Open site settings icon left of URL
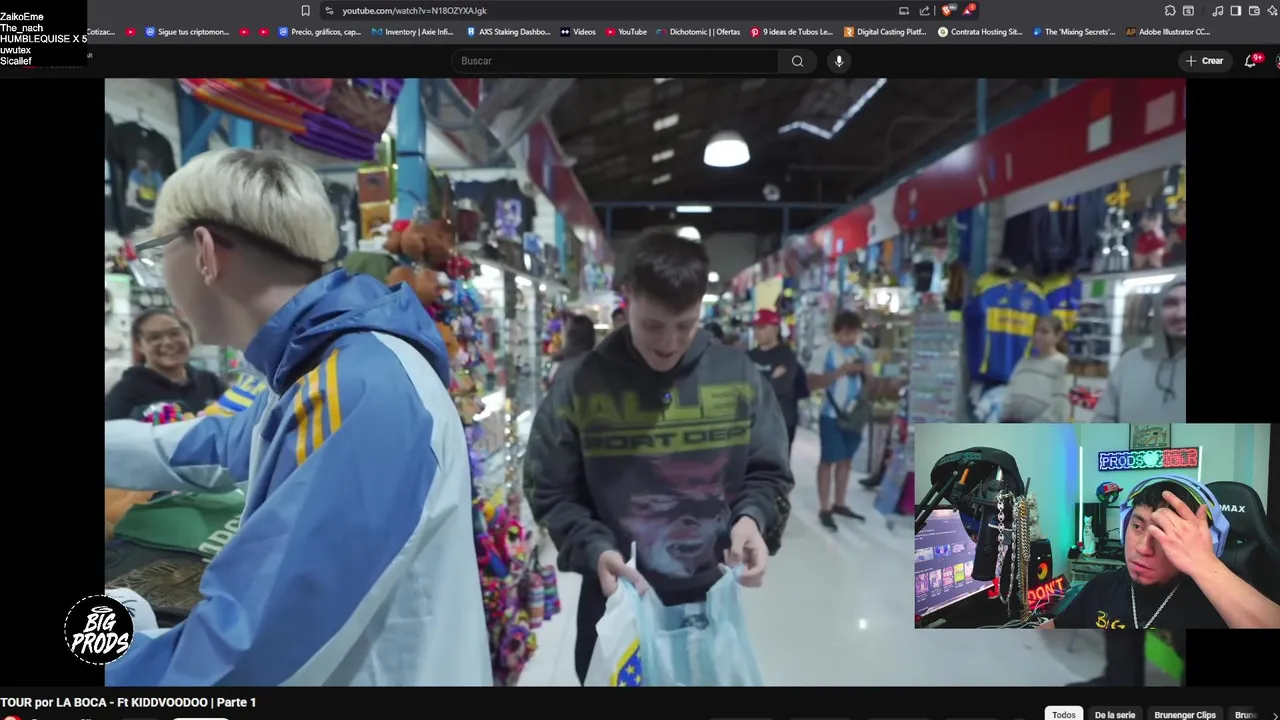The height and width of the screenshot is (720, 1280). pyautogui.click(x=329, y=11)
